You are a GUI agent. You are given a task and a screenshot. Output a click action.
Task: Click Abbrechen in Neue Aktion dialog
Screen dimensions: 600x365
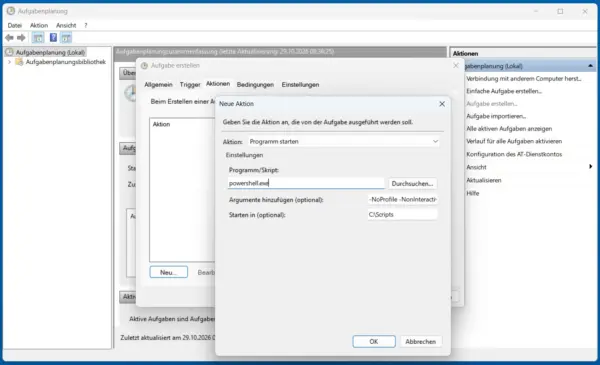click(x=421, y=341)
